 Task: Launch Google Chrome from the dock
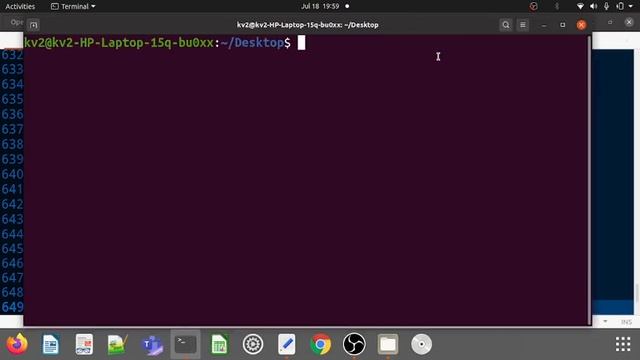pos(320,344)
